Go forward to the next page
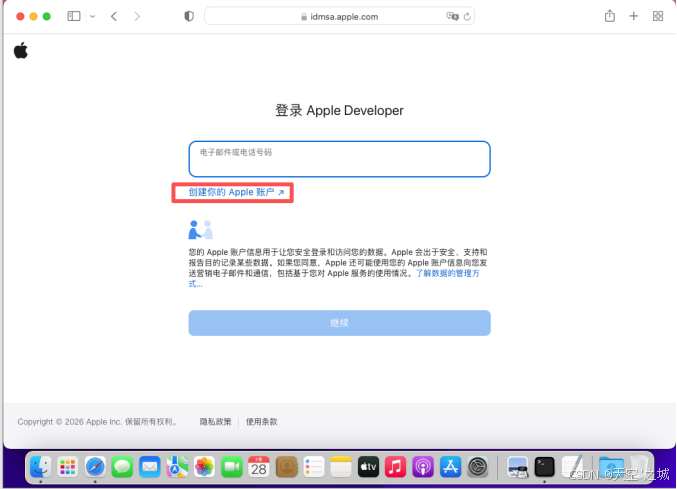 coord(137,16)
